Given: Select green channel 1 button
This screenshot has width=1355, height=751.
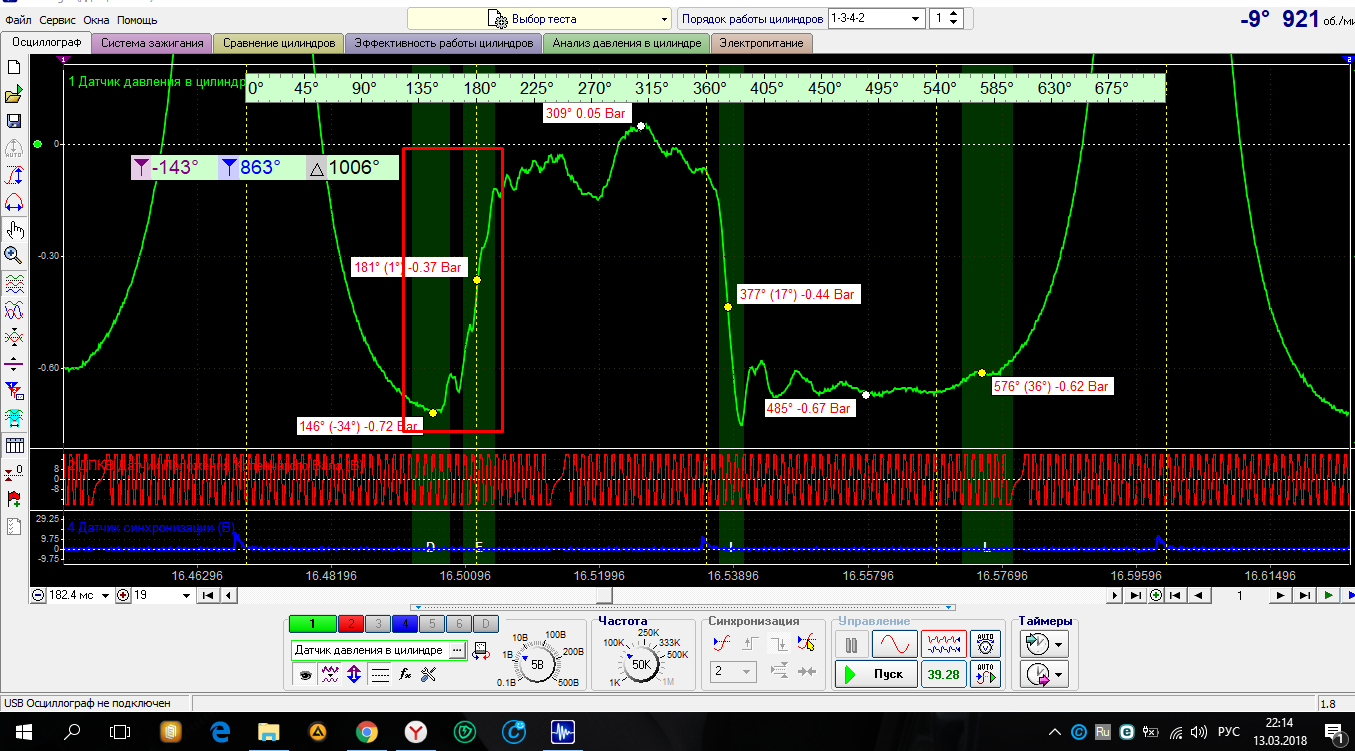Looking at the screenshot, I should (x=312, y=624).
